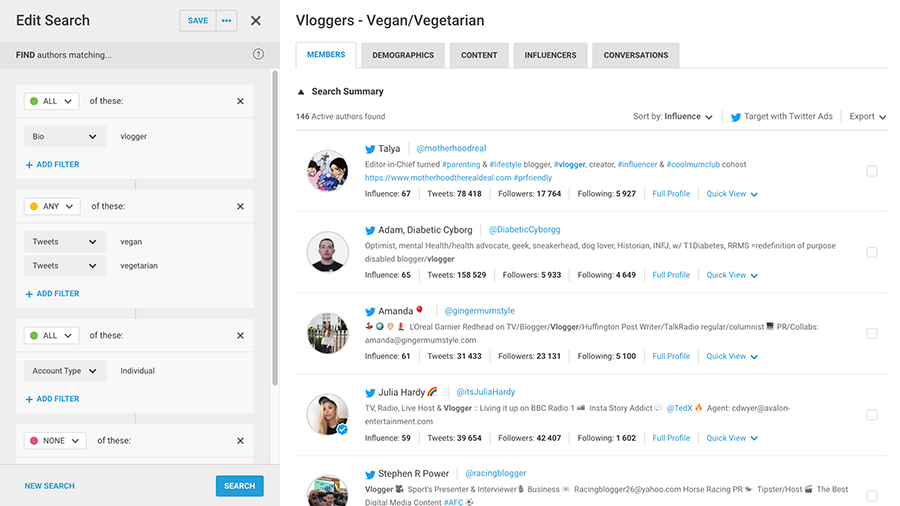Open the Bio filter type dropdown
Image resolution: width=900 pixels, height=506 pixels.
(x=65, y=137)
